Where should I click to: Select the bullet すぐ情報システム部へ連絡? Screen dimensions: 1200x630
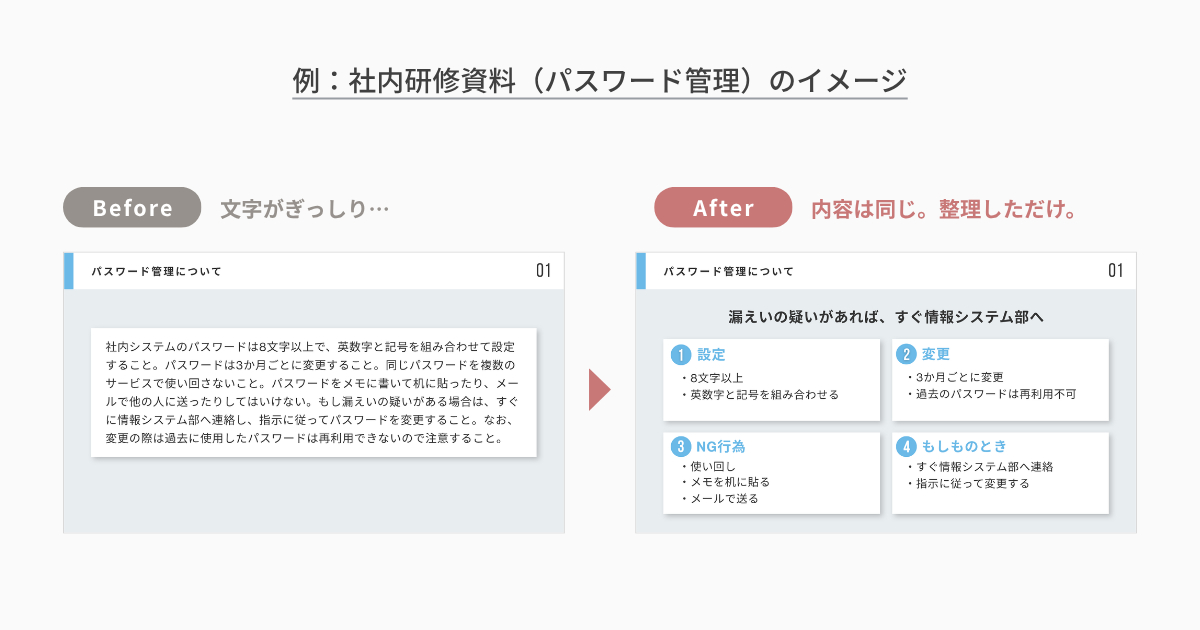pyautogui.click(x=979, y=466)
